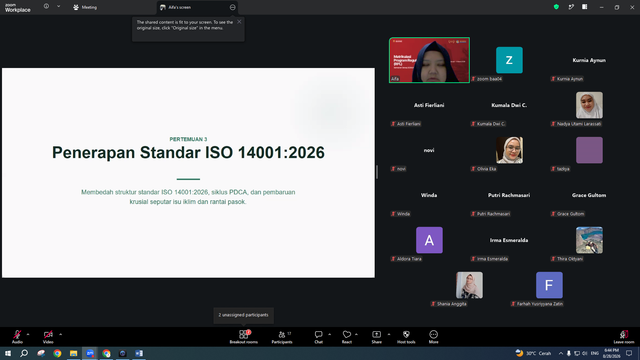Screen dimensions: 640x360
Task: Click the Share screen button
Action: coord(376,336)
